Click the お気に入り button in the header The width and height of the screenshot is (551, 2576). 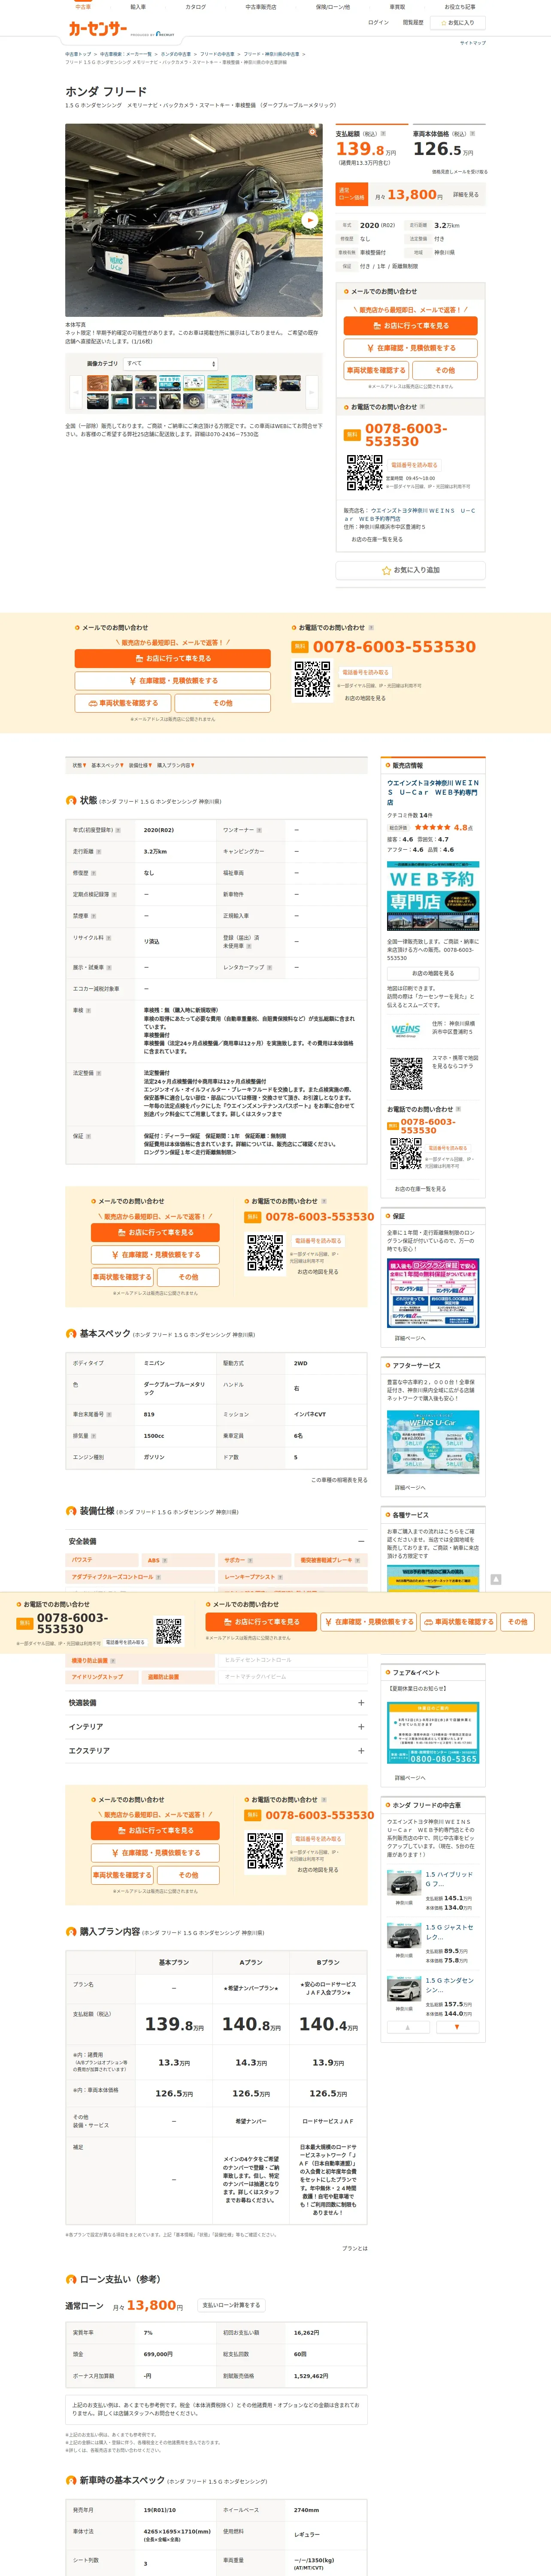tap(457, 23)
